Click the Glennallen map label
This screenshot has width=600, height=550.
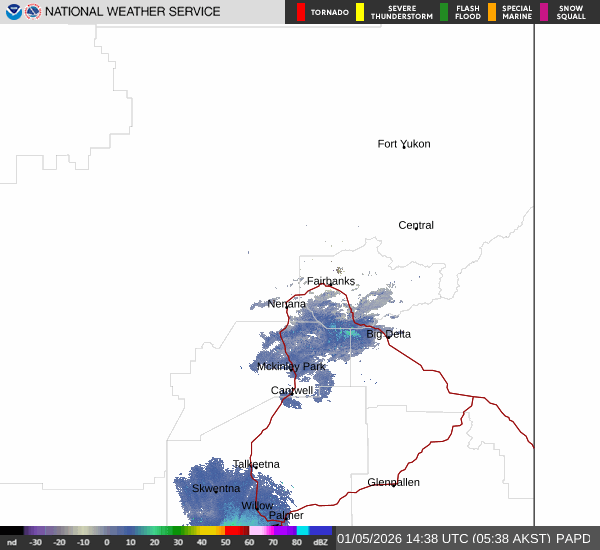(393, 482)
